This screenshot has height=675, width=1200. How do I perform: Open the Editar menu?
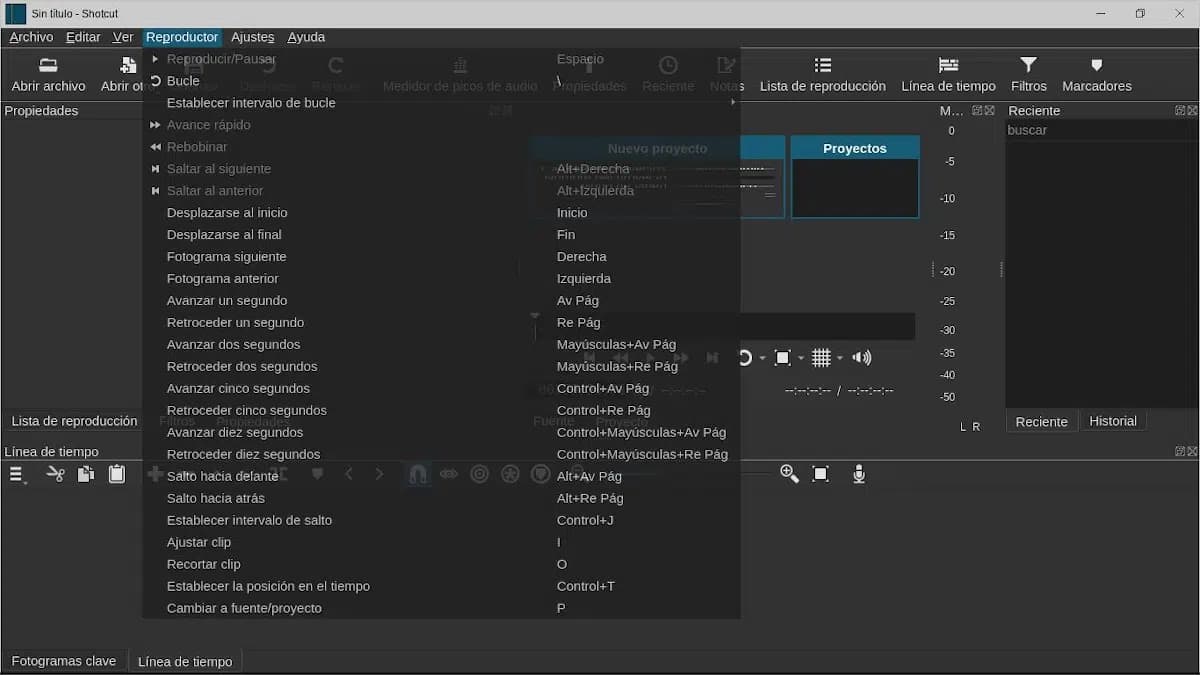click(x=83, y=37)
